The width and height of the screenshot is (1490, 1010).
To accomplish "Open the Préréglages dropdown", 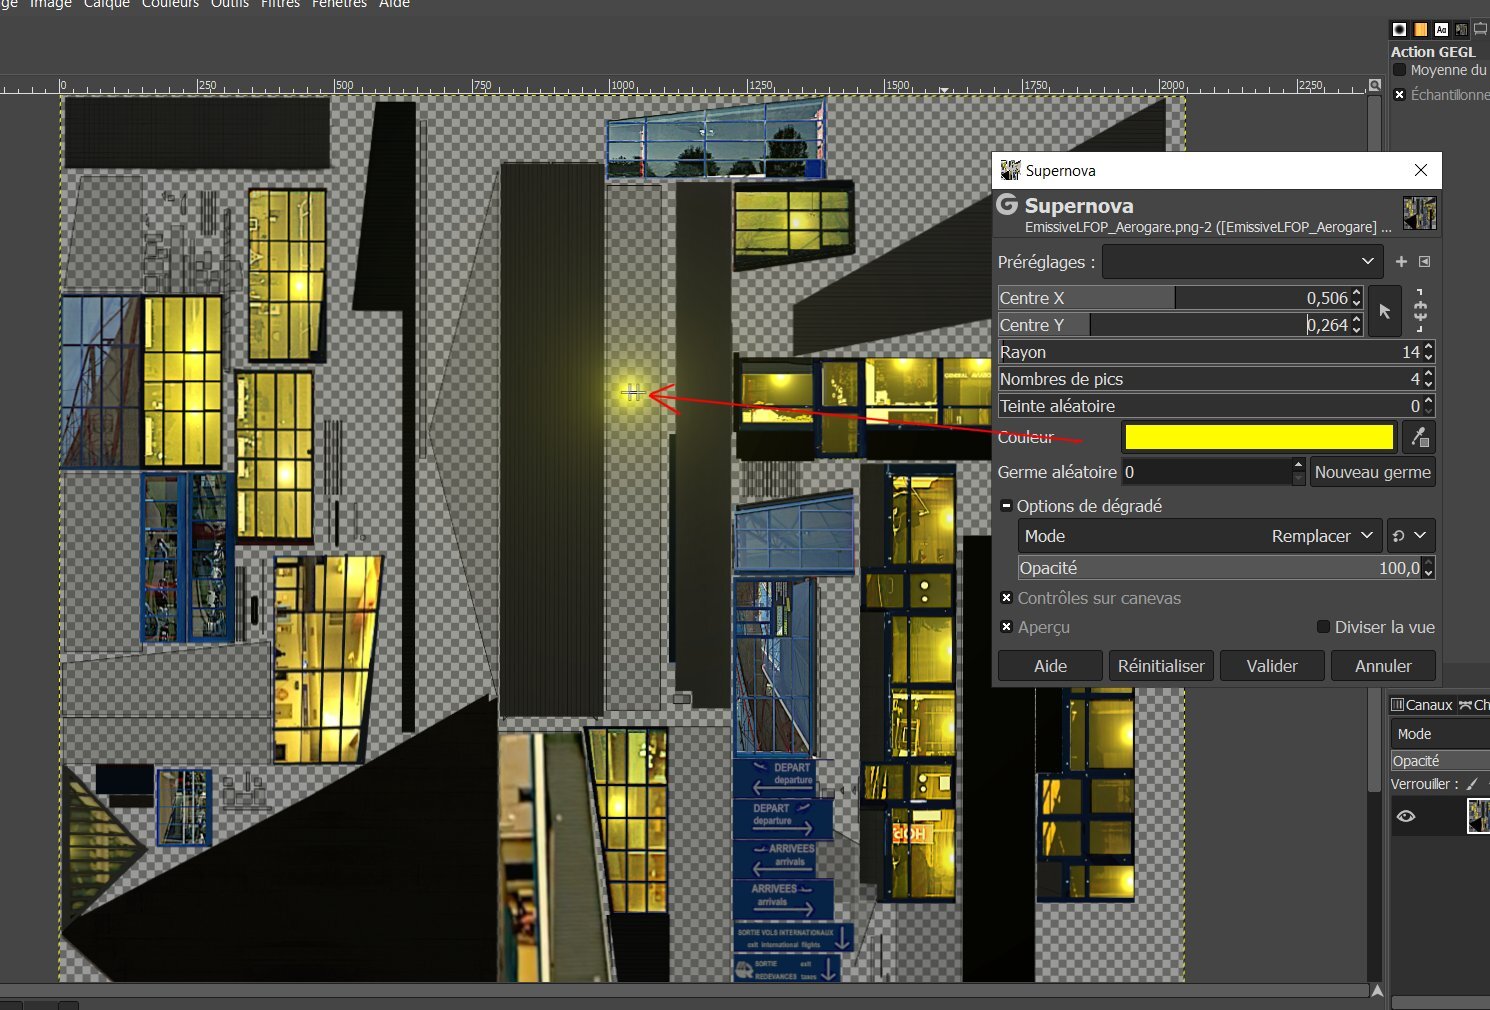I will tap(1242, 262).
